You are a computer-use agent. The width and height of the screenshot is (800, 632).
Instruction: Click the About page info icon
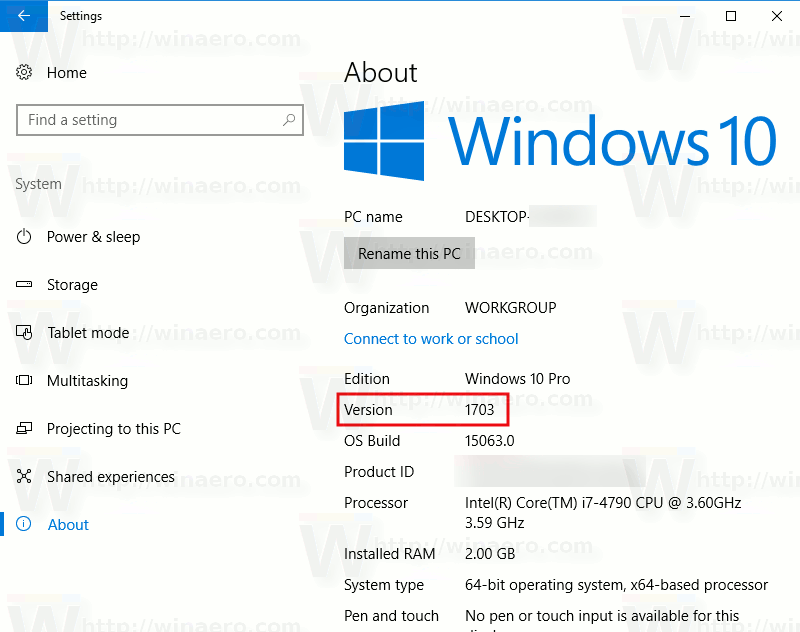24,524
